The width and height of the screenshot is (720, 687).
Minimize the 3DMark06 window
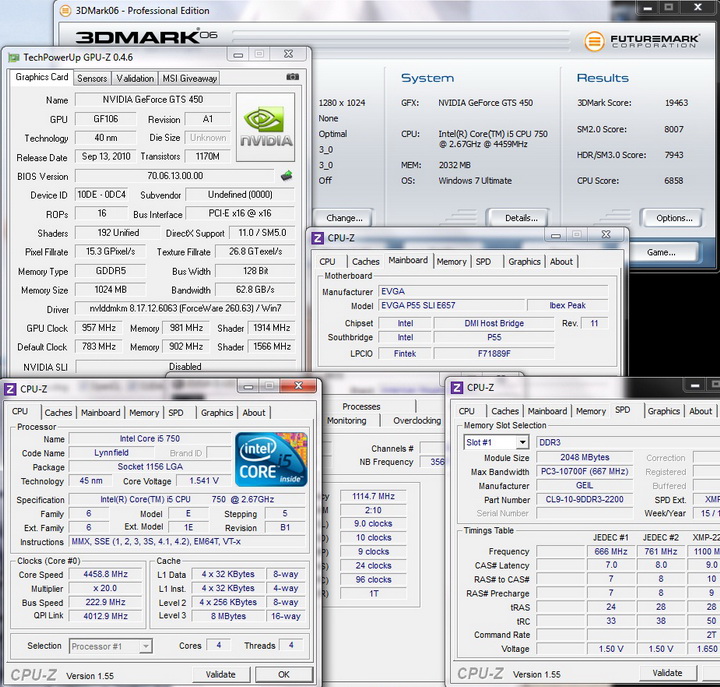tap(647, 7)
